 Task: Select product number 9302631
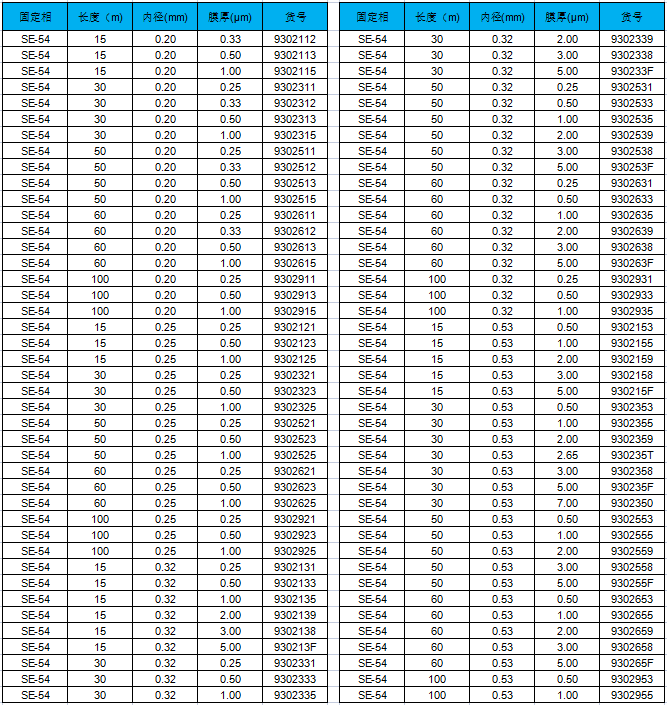(x=631, y=183)
